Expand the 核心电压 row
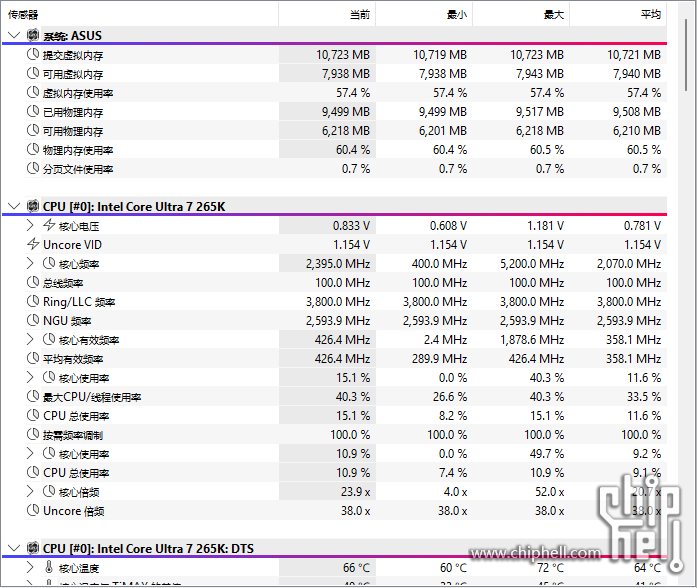The height and width of the screenshot is (588, 697). [x=30, y=225]
